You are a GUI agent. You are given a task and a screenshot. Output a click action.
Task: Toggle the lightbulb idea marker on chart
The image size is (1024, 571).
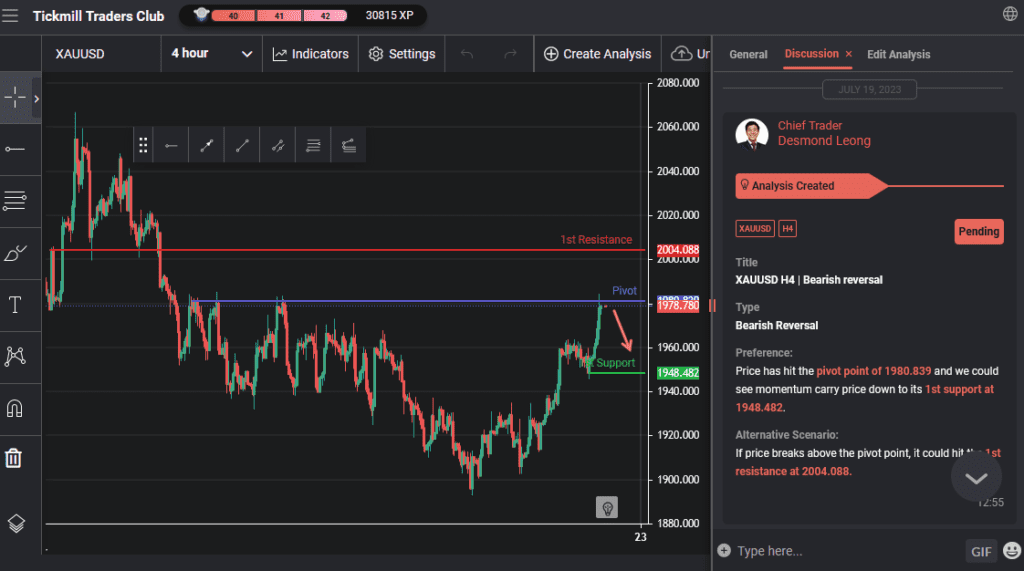click(x=606, y=507)
